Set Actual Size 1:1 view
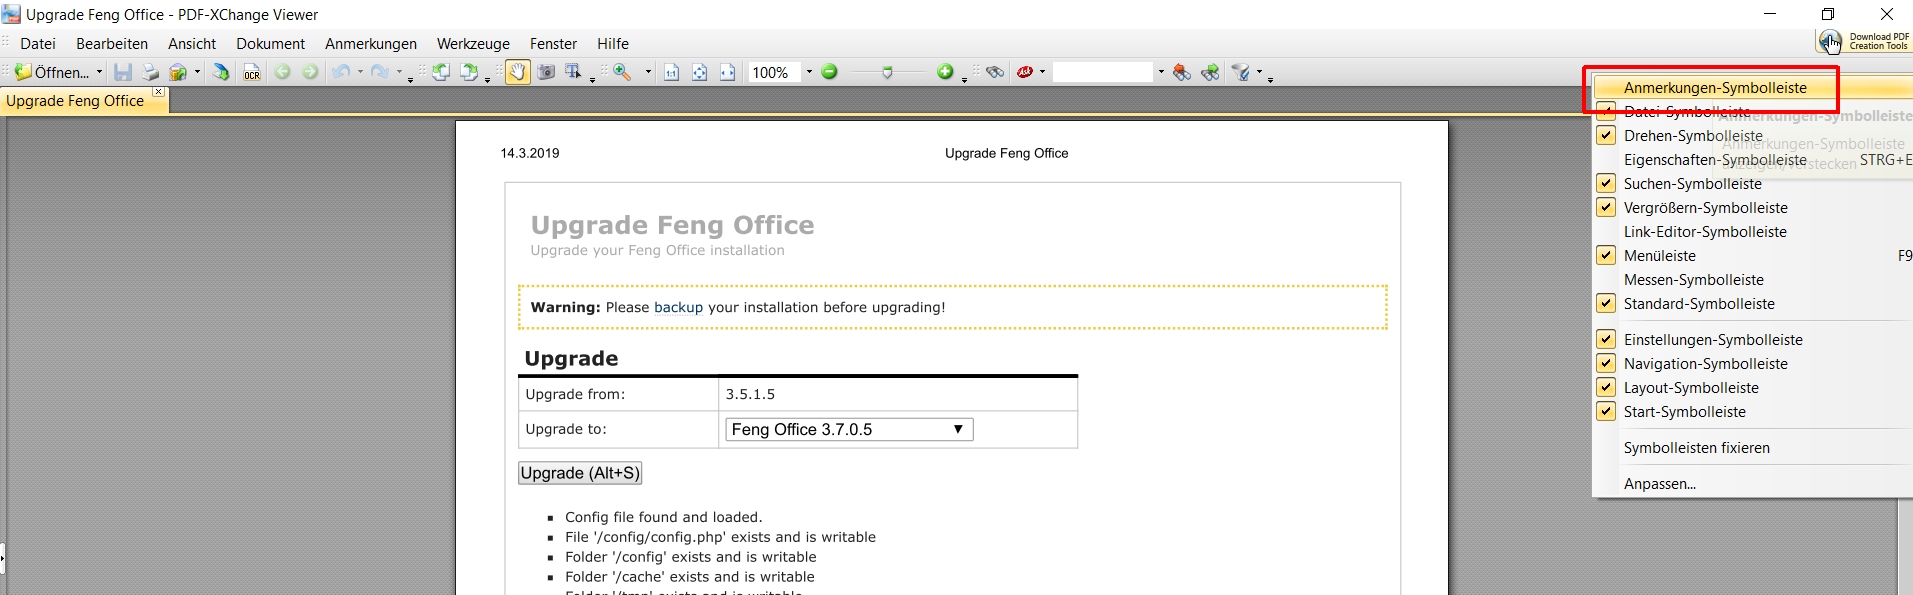 (672, 72)
